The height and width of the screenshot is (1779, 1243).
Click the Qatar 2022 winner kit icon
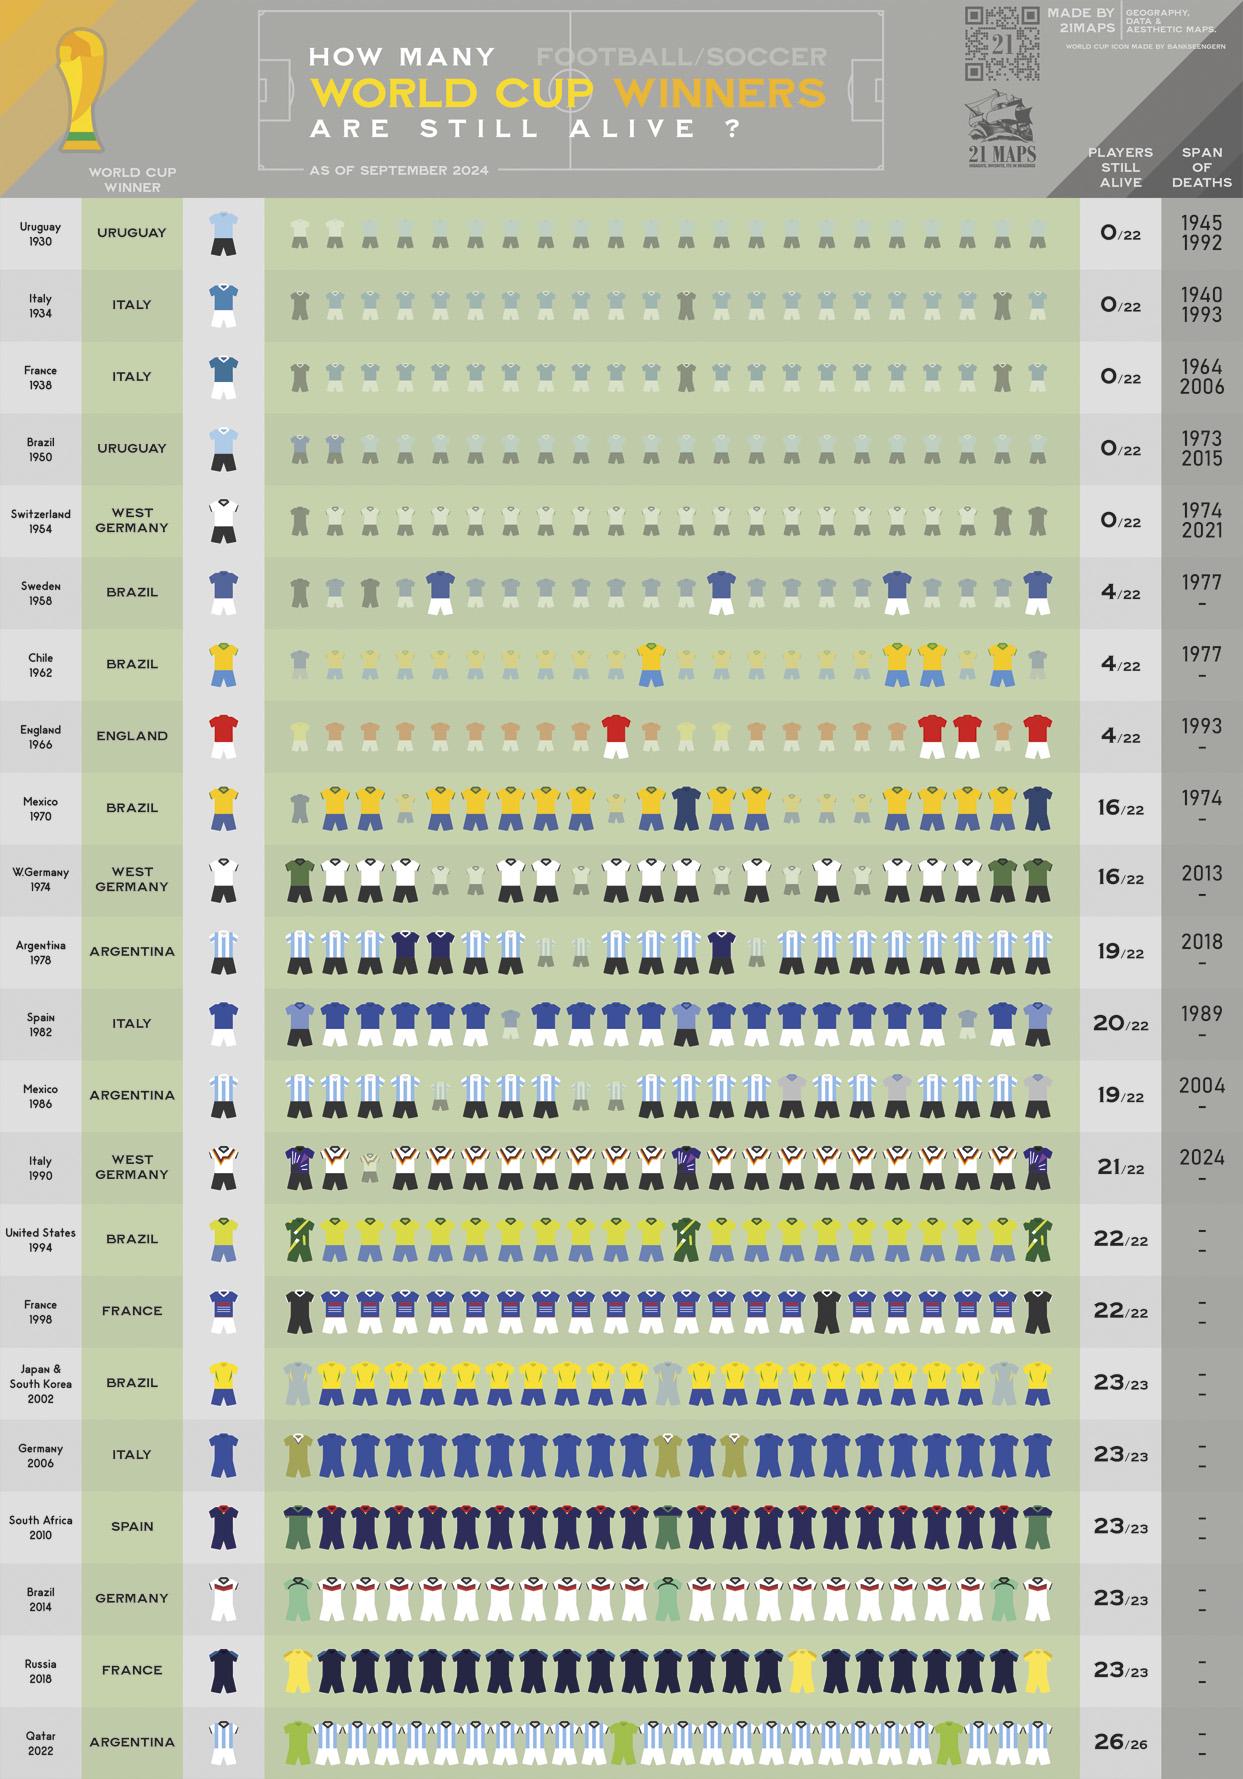(224, 1744)
